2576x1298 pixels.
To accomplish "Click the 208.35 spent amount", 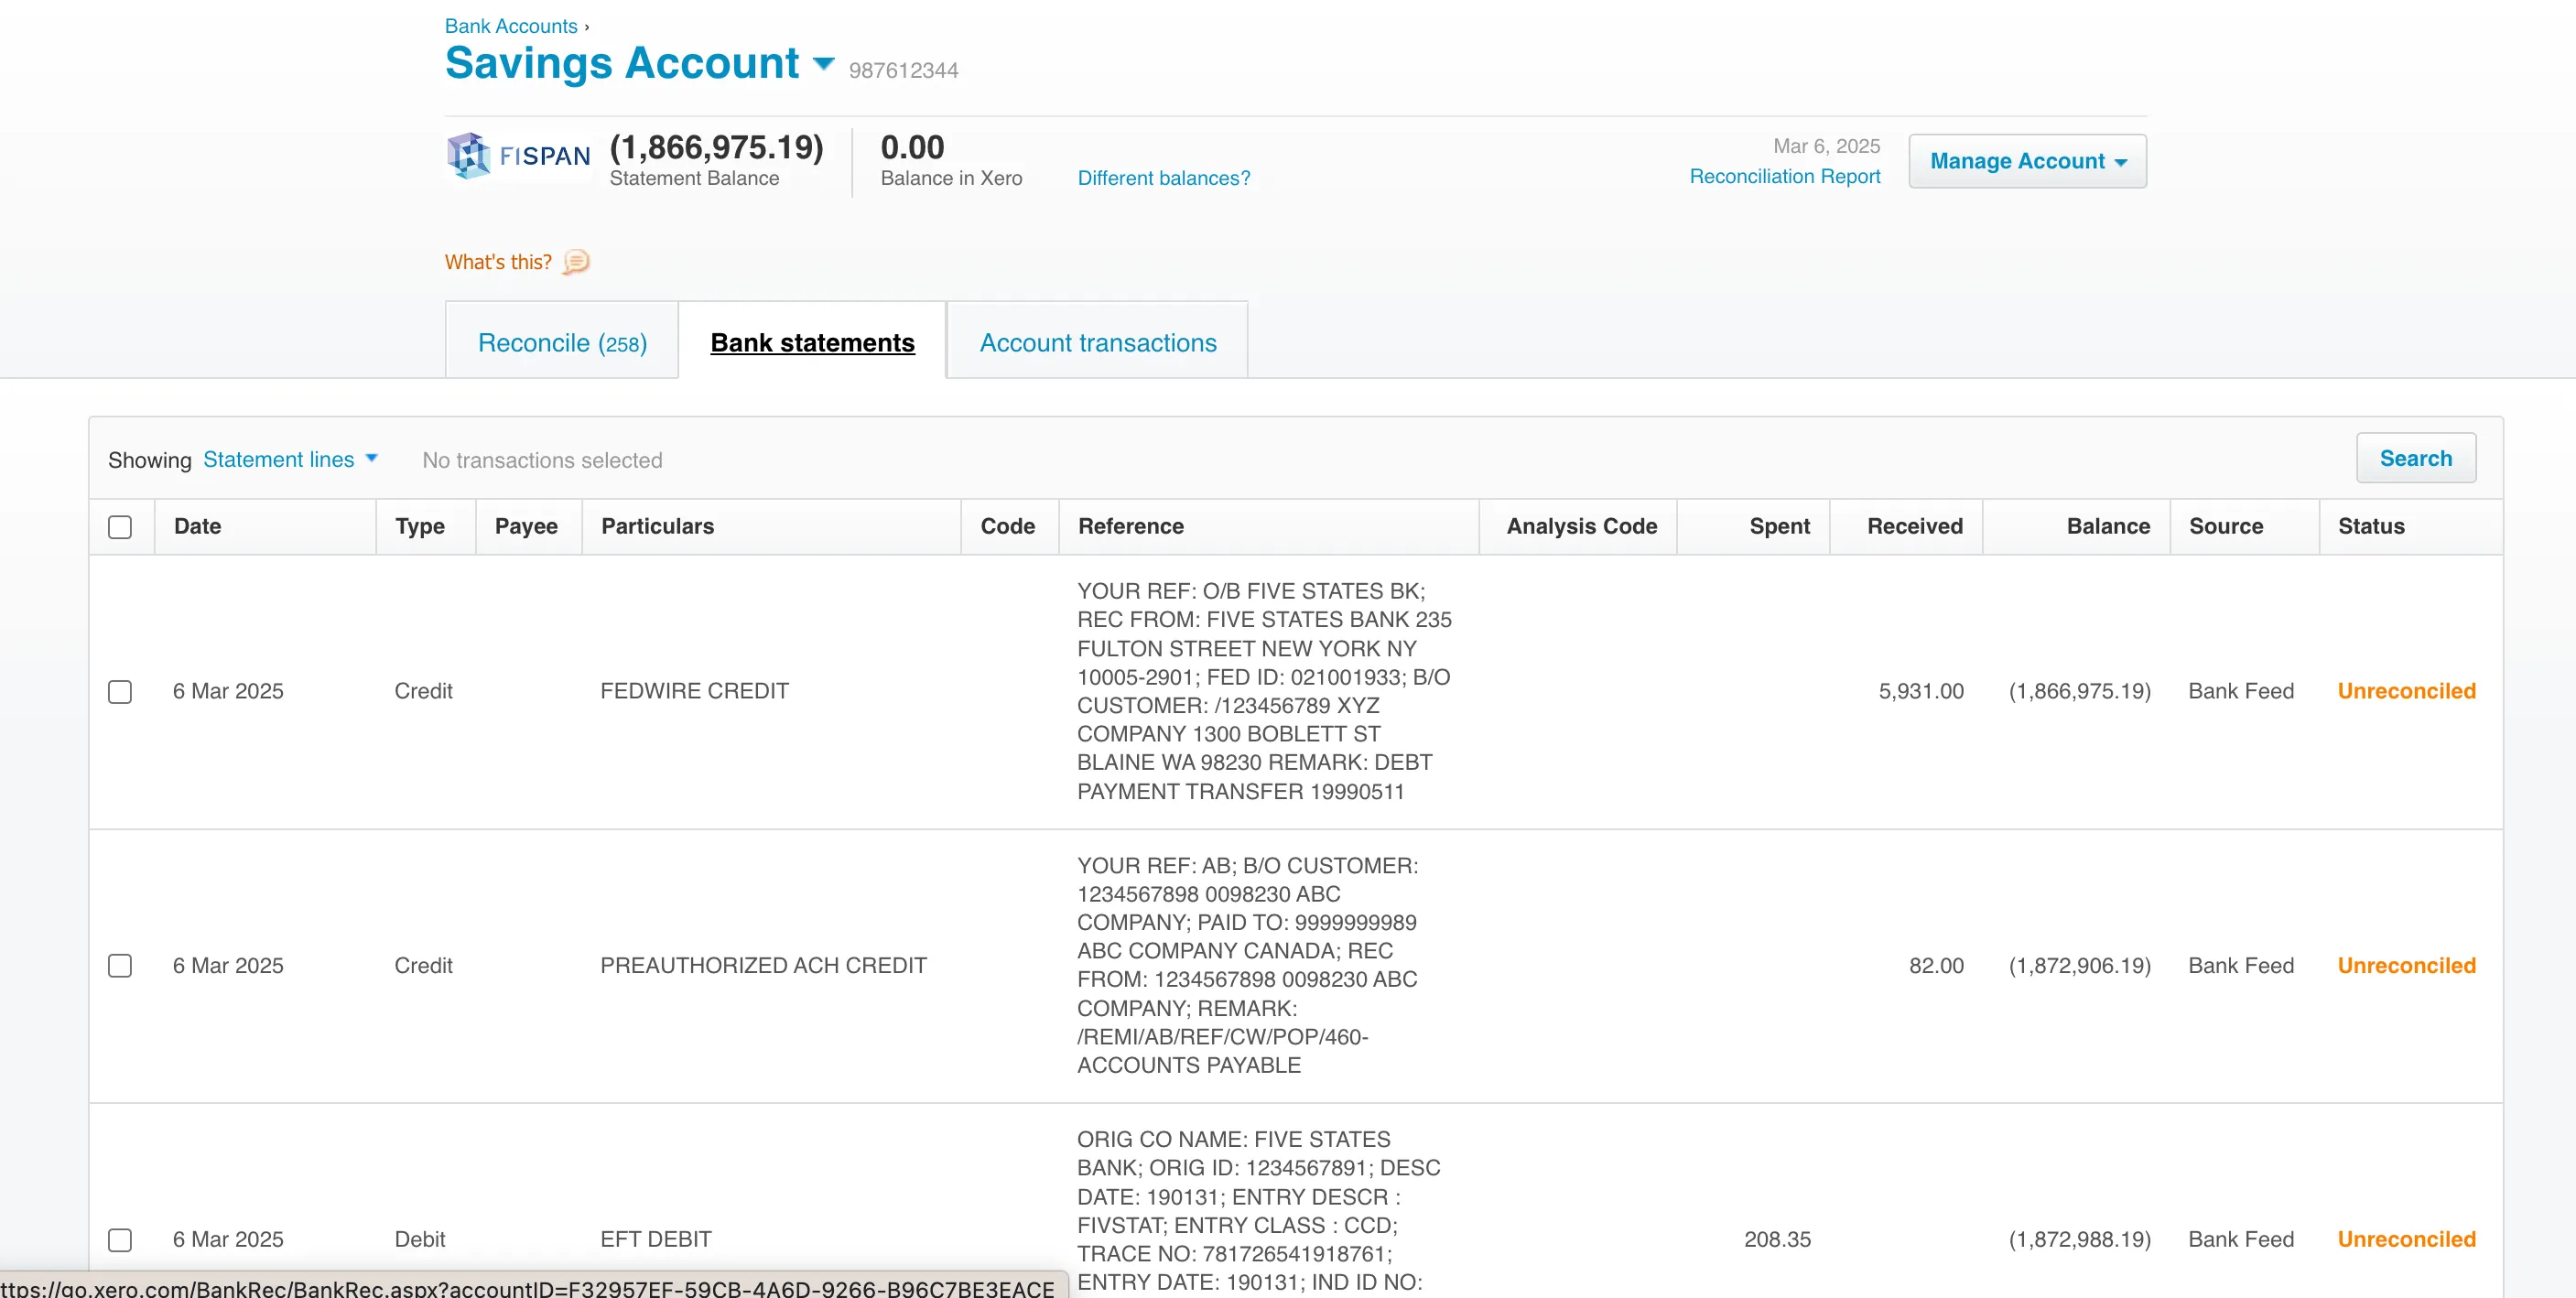I will coord(1777,1239).
